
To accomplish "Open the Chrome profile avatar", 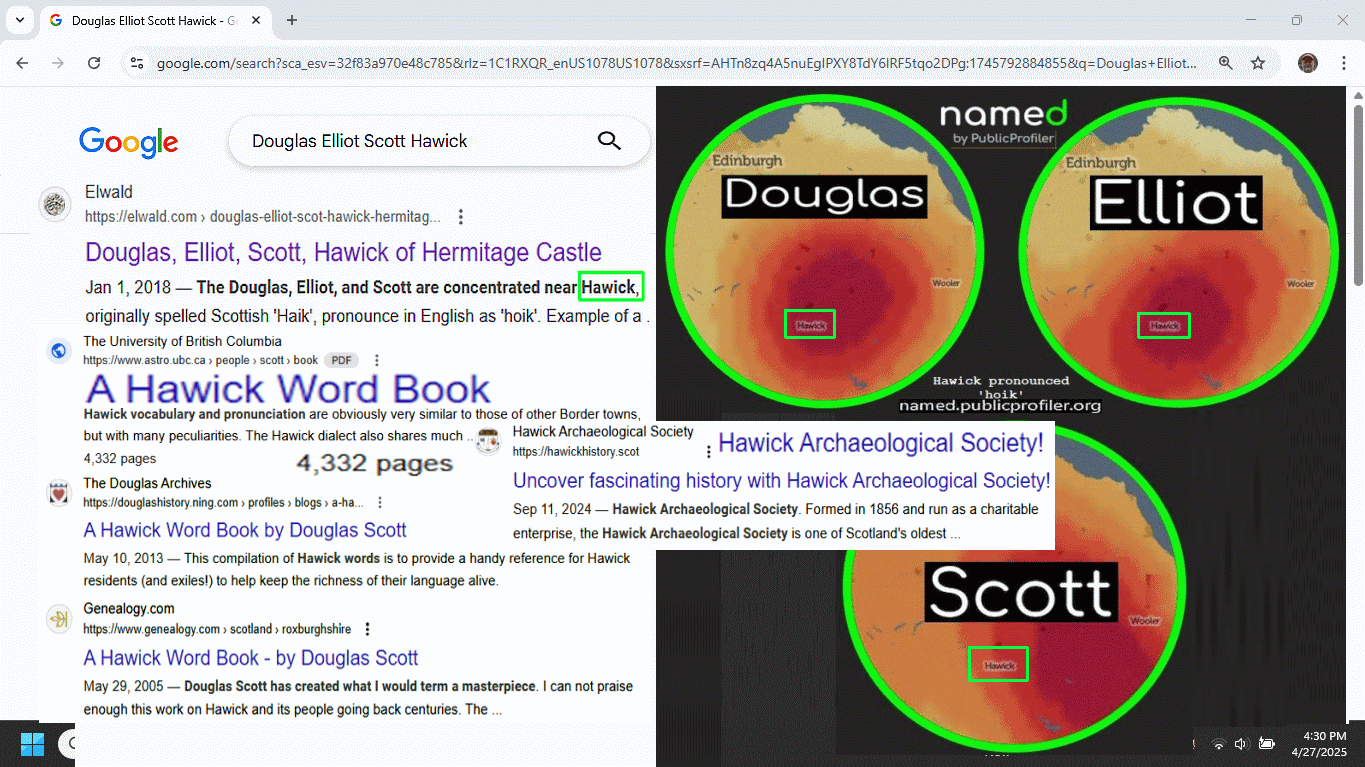I will 1308,63.
